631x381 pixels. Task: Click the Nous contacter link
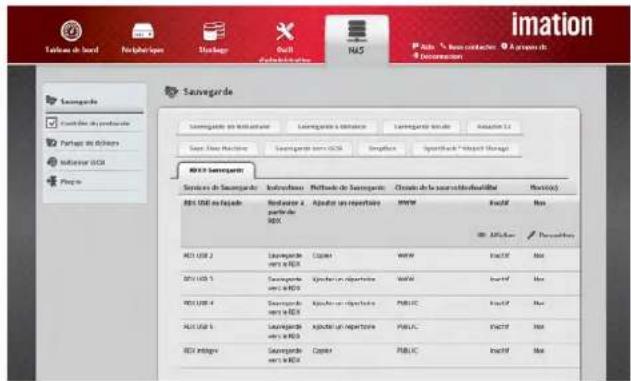point(468,47)
